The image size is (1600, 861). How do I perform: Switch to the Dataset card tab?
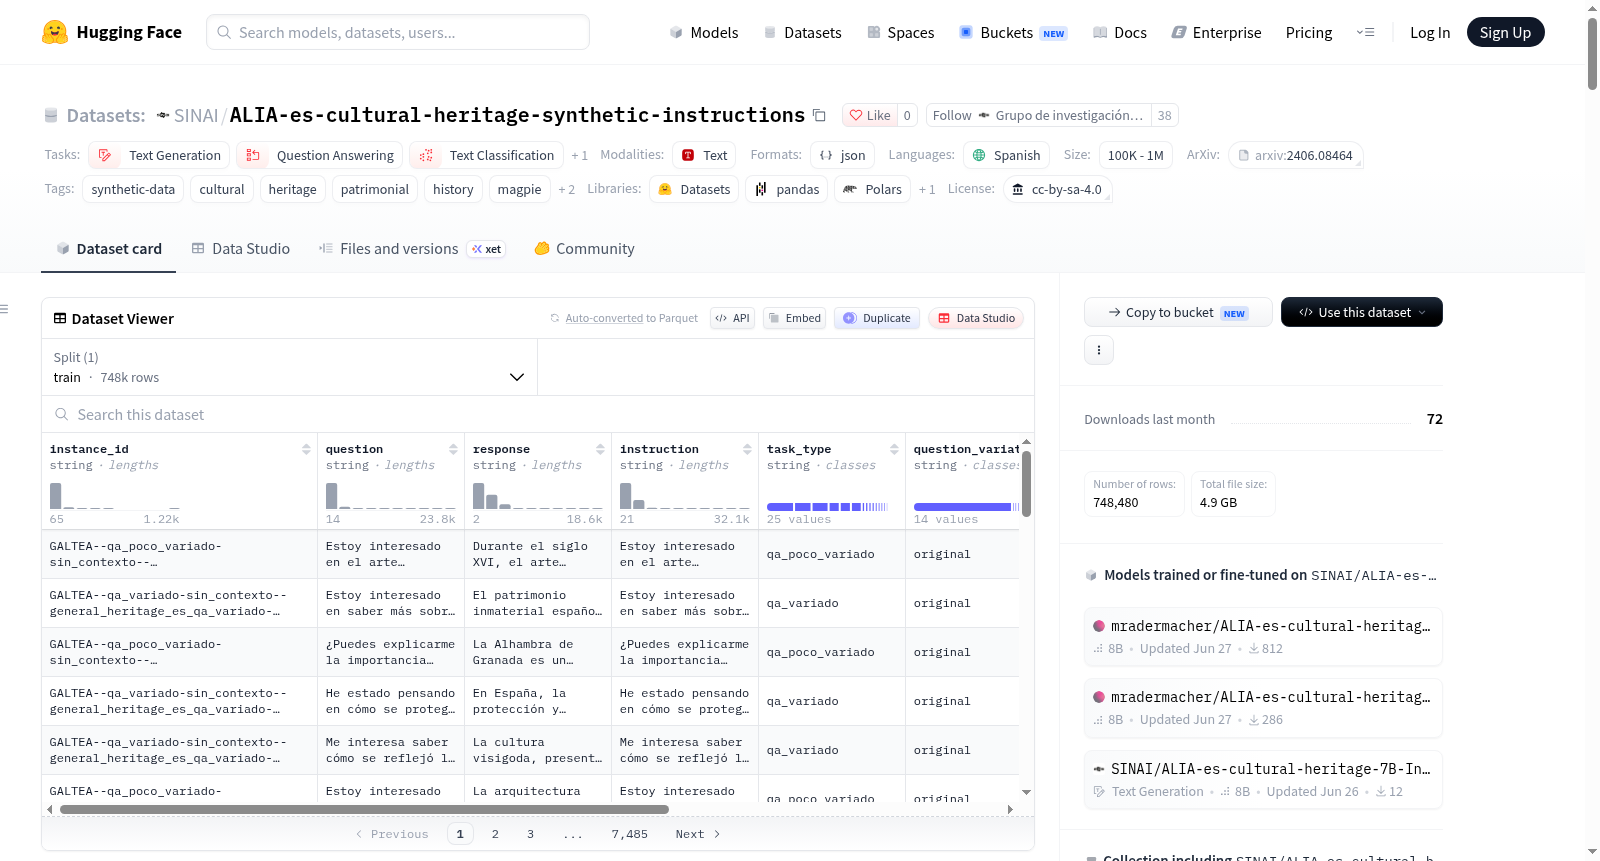pyautogui.click(x=108, y=248)
